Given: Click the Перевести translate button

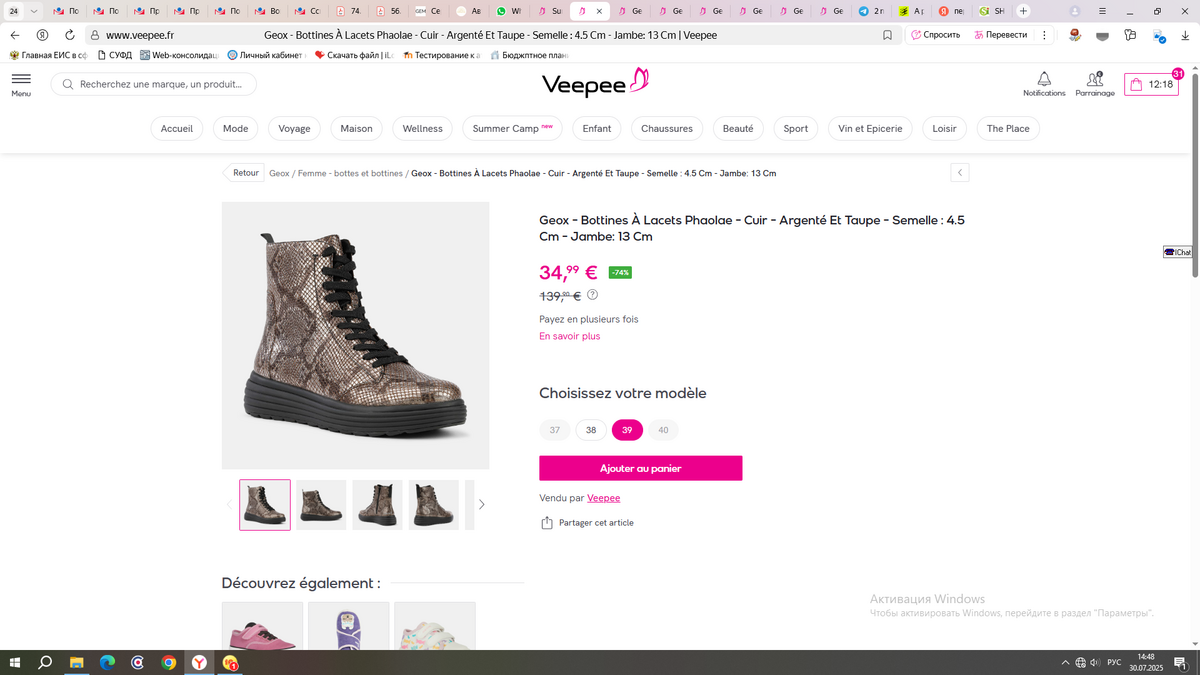Looking at the screenshot, I should (x=1000, y=35).
